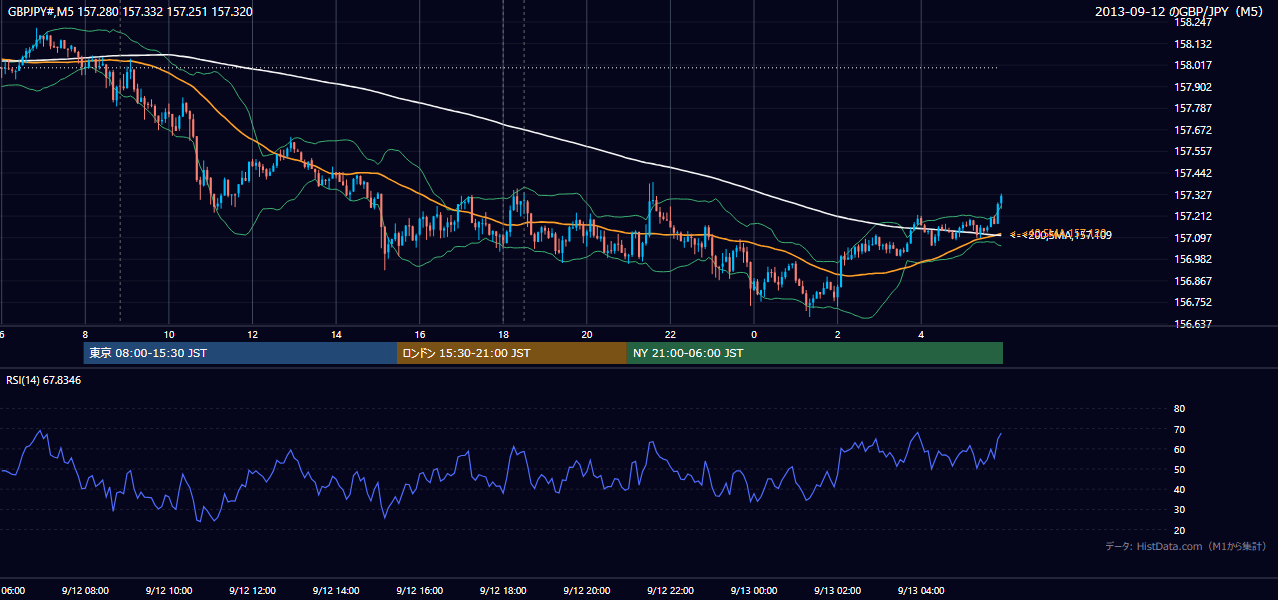Screen dimensions: 1278x600
Task: Click price axis value 157.097
Action: click(1194, 238)
